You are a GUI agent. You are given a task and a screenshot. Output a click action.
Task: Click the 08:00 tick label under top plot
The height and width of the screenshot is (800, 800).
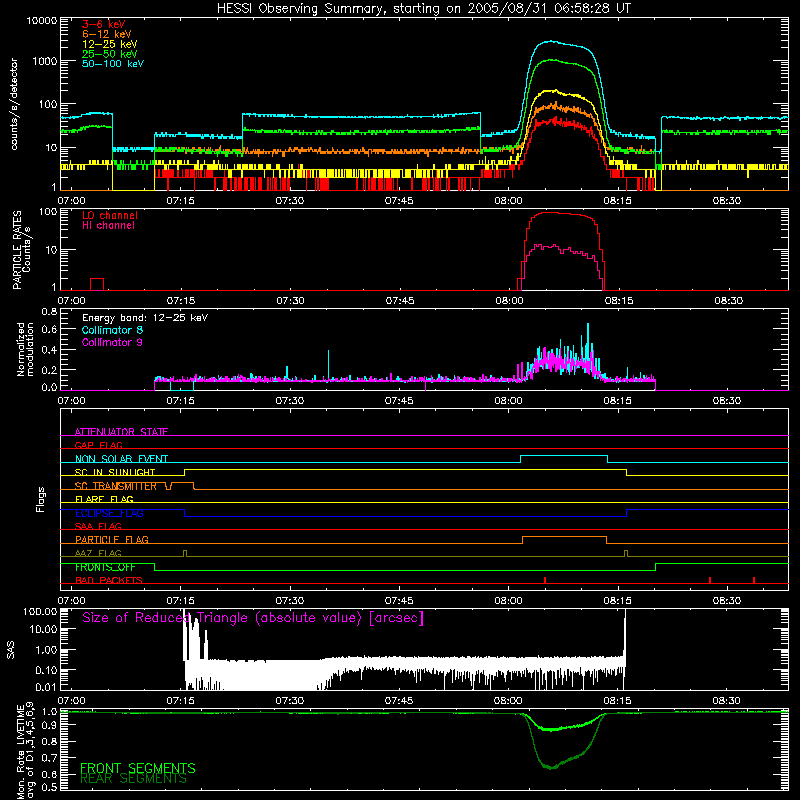508,201
